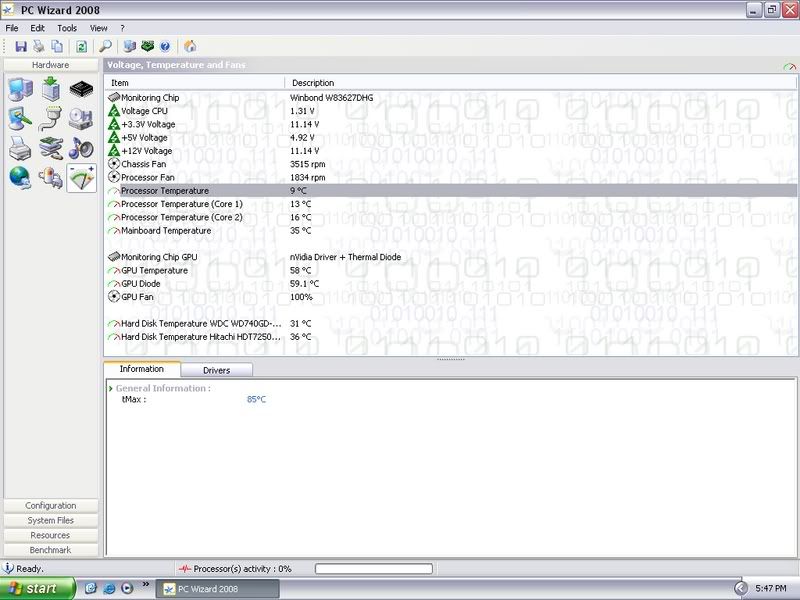This screenshot has width=800, height=600.
Task: Select the GPU Fan row
Action: click(x=452, y=296)
